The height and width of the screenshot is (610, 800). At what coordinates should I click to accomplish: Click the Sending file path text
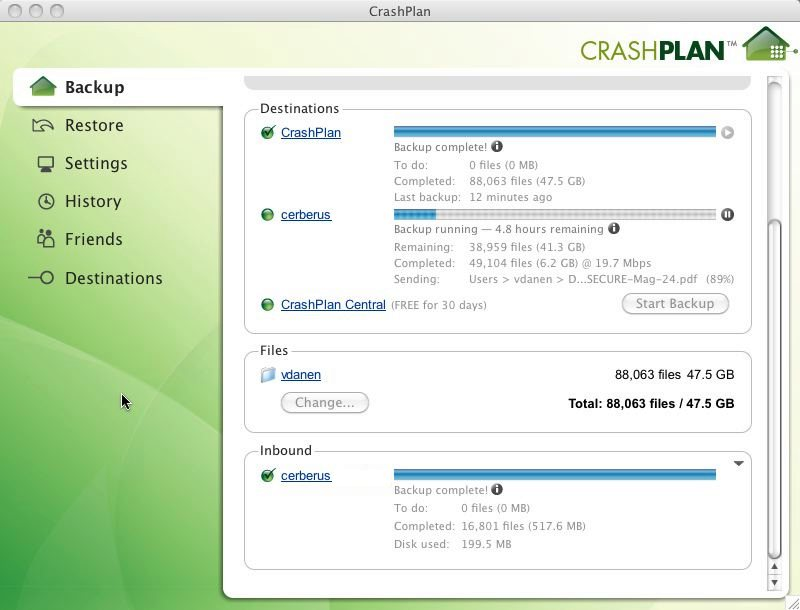coord(583,279)
